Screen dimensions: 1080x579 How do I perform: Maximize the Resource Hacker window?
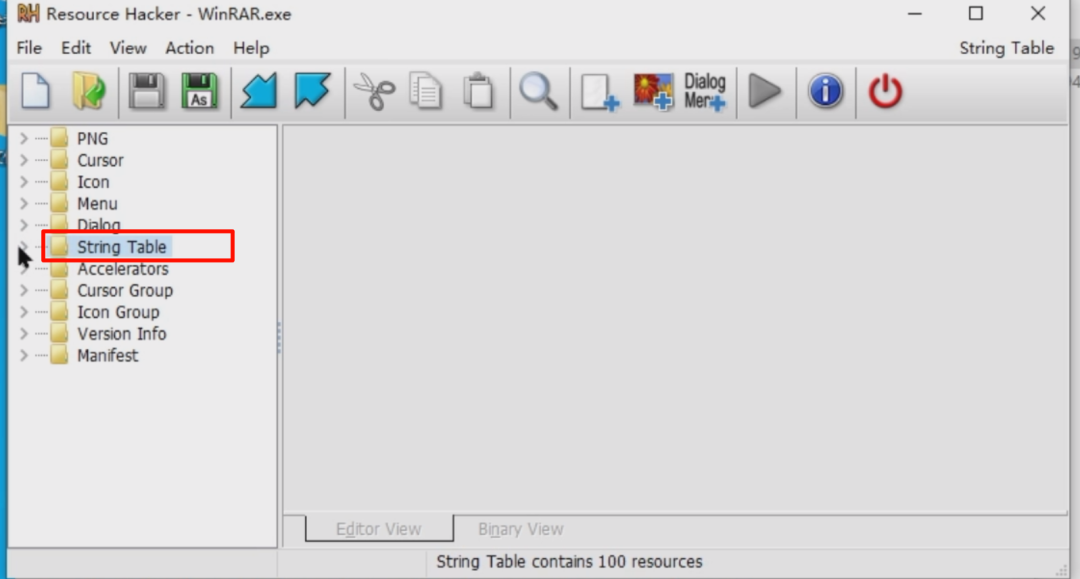(x=975, y=13)
